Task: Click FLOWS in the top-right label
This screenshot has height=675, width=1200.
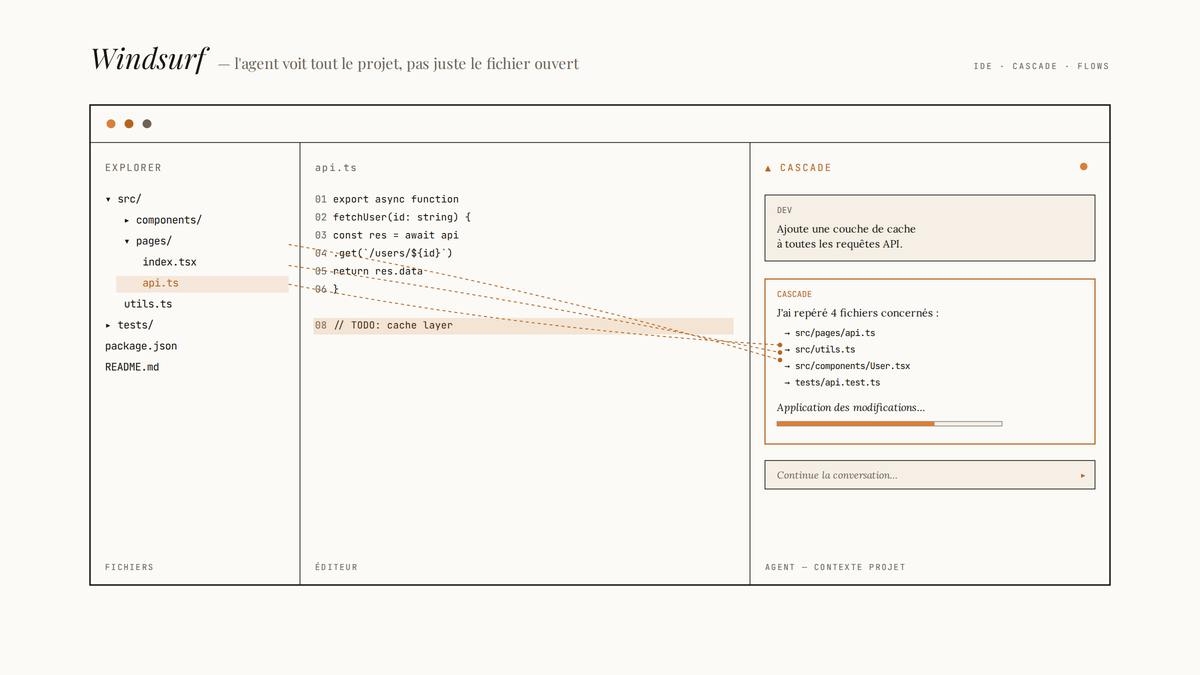Action: [1093, 66]
